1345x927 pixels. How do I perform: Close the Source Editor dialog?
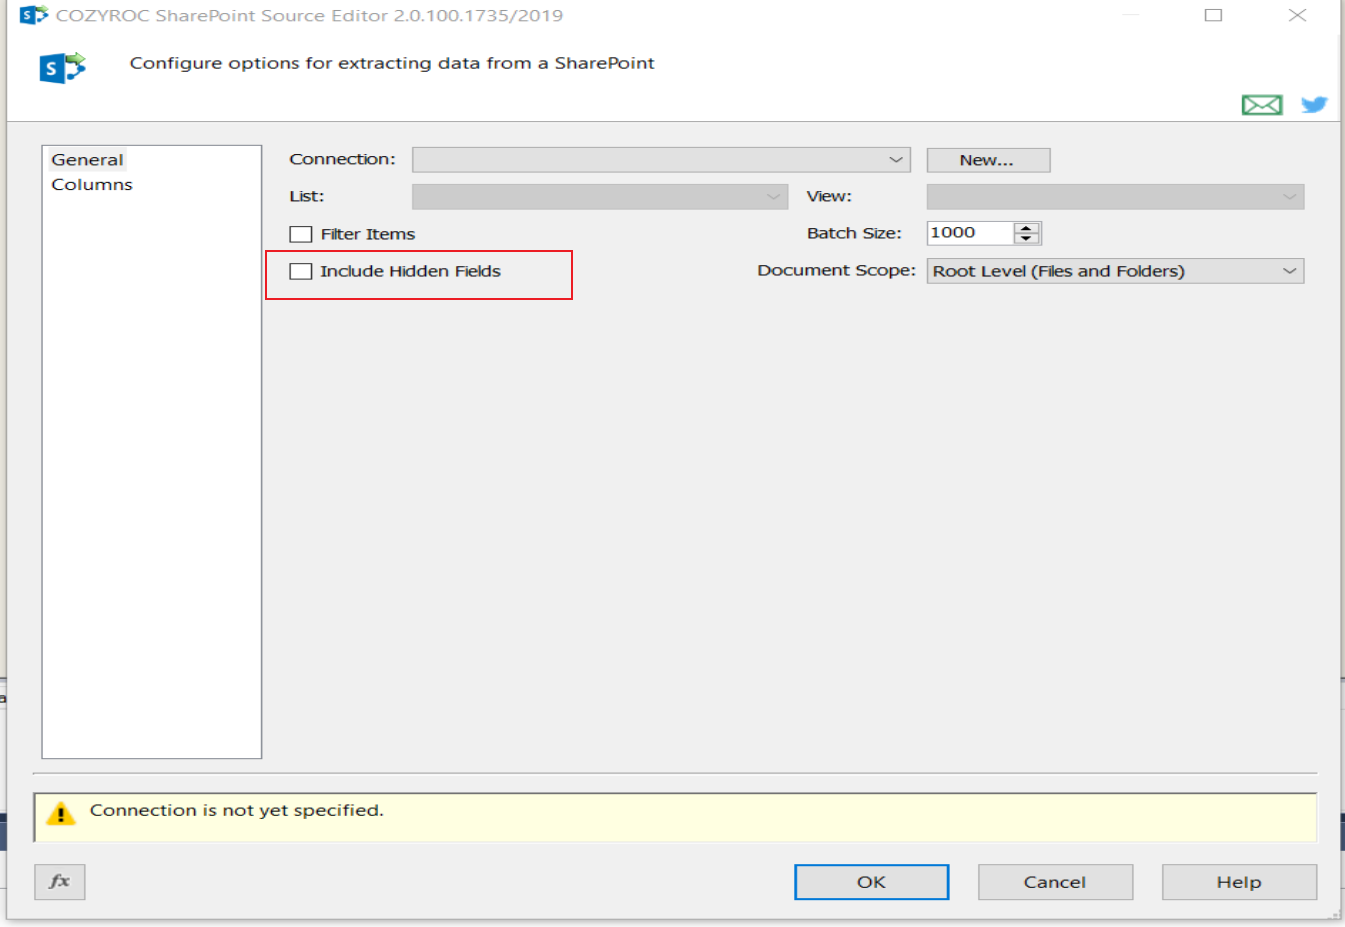pos(1297,15)
